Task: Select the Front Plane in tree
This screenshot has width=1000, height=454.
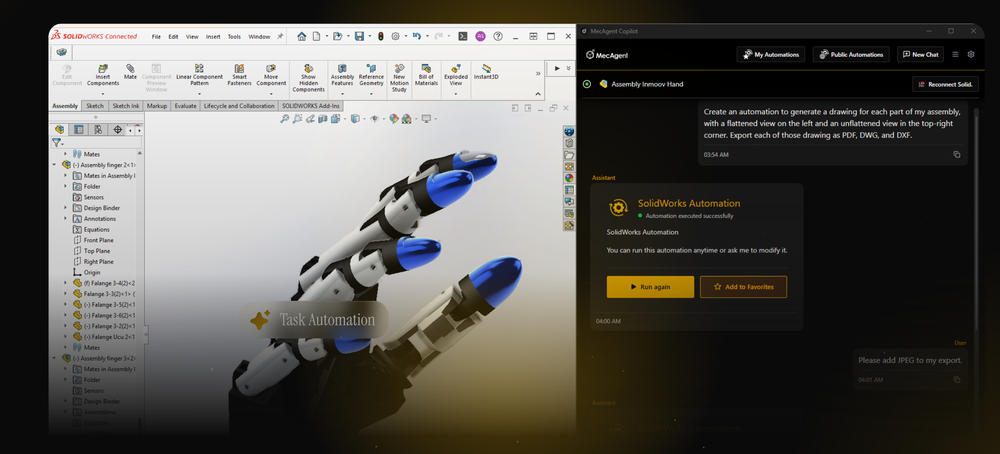Action: [93, 240]
